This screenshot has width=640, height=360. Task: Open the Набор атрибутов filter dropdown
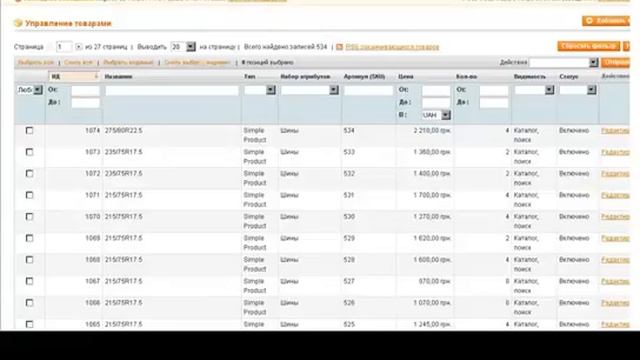[310, 90]
